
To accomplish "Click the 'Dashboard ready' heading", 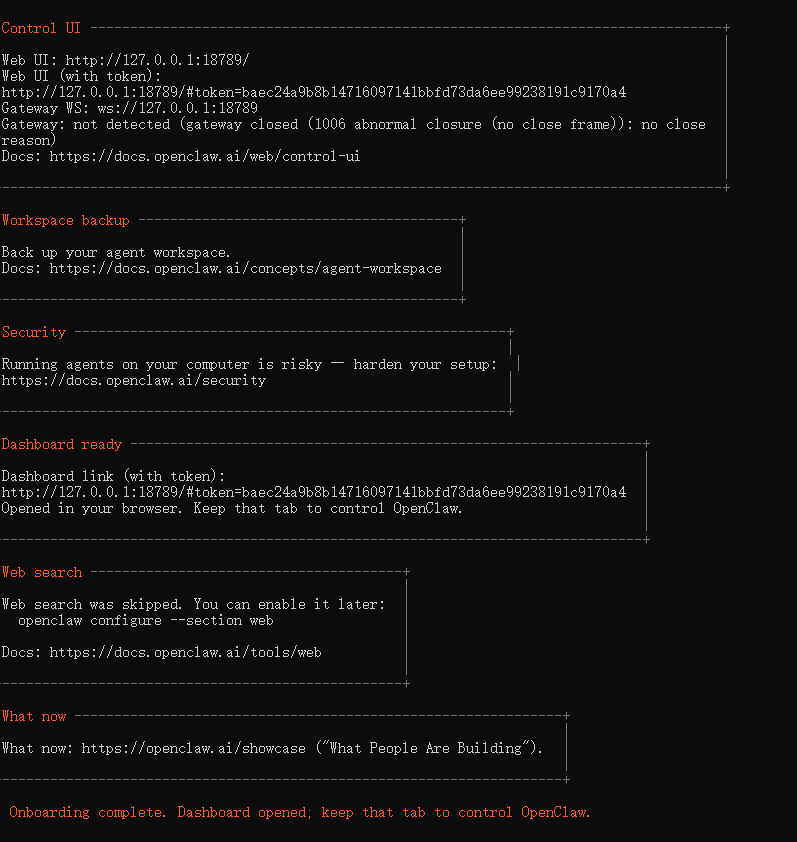I will pos(62,445).
